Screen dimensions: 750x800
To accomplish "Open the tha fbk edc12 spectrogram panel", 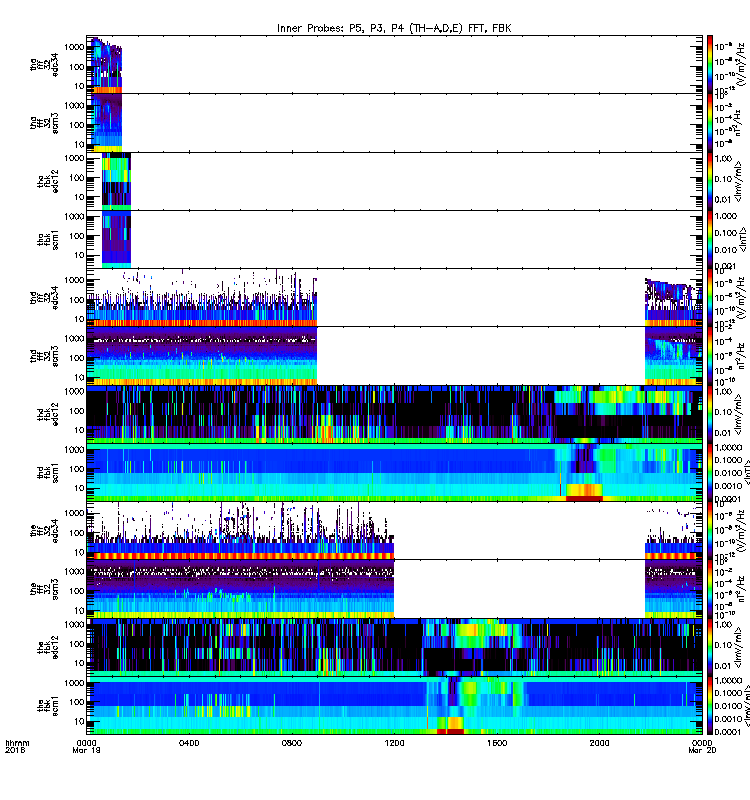I will [x=394, y=181].
